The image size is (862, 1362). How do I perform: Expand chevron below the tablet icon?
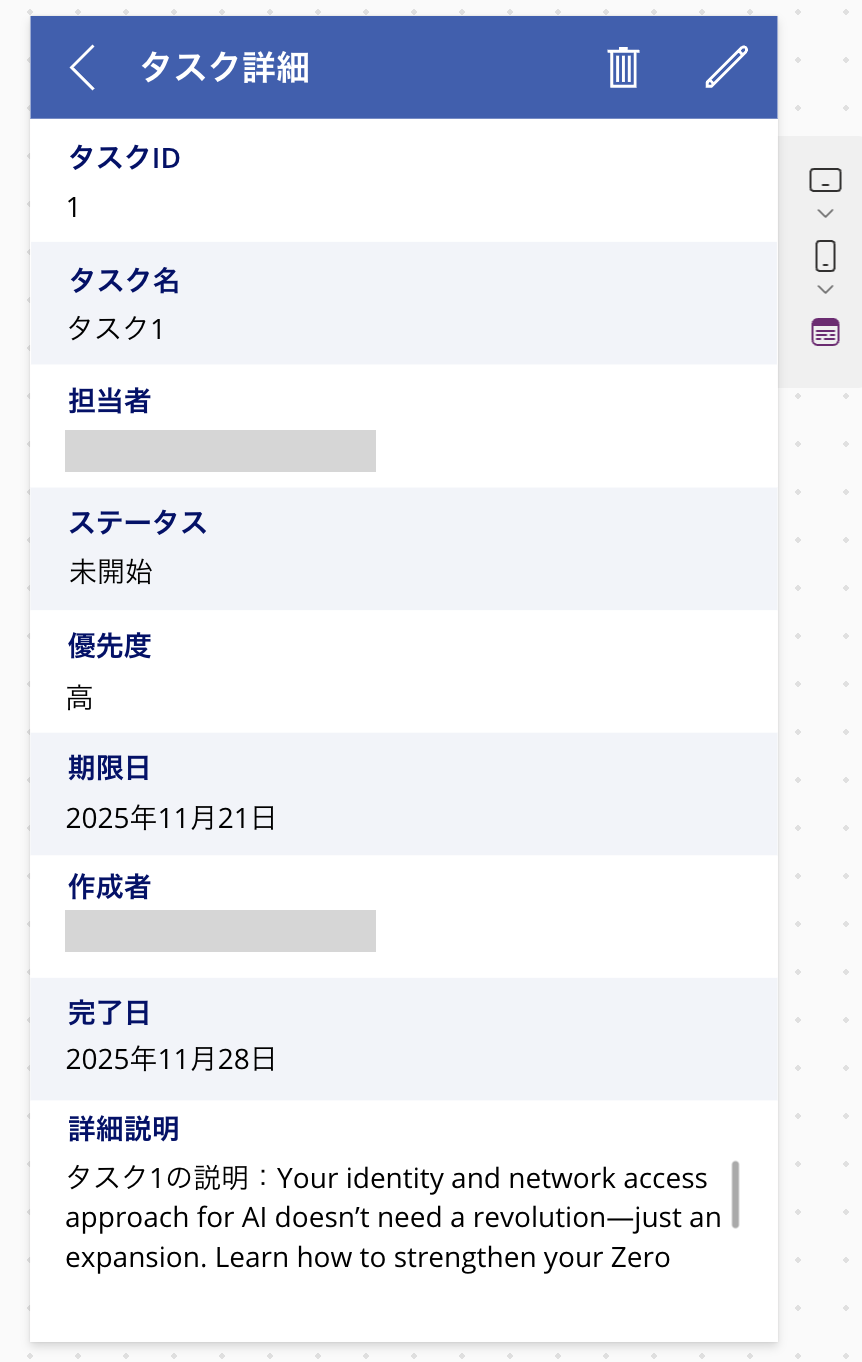[825, 213]
